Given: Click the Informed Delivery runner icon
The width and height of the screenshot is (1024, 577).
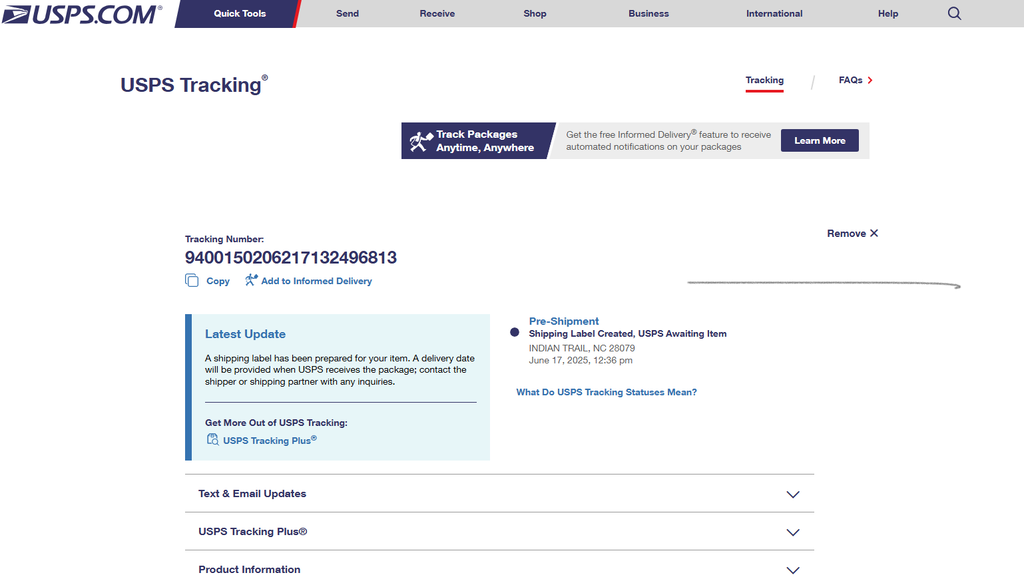Looking at the screenshot, I should coord(251,280).
